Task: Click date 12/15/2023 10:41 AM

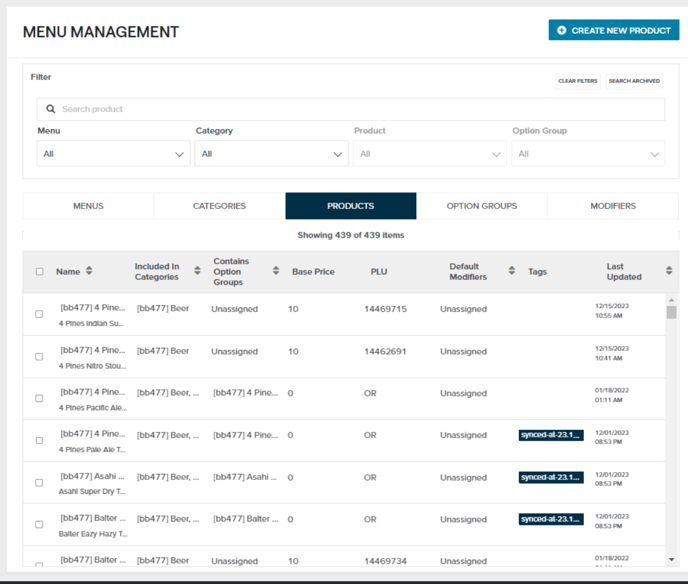Action: 612,353
